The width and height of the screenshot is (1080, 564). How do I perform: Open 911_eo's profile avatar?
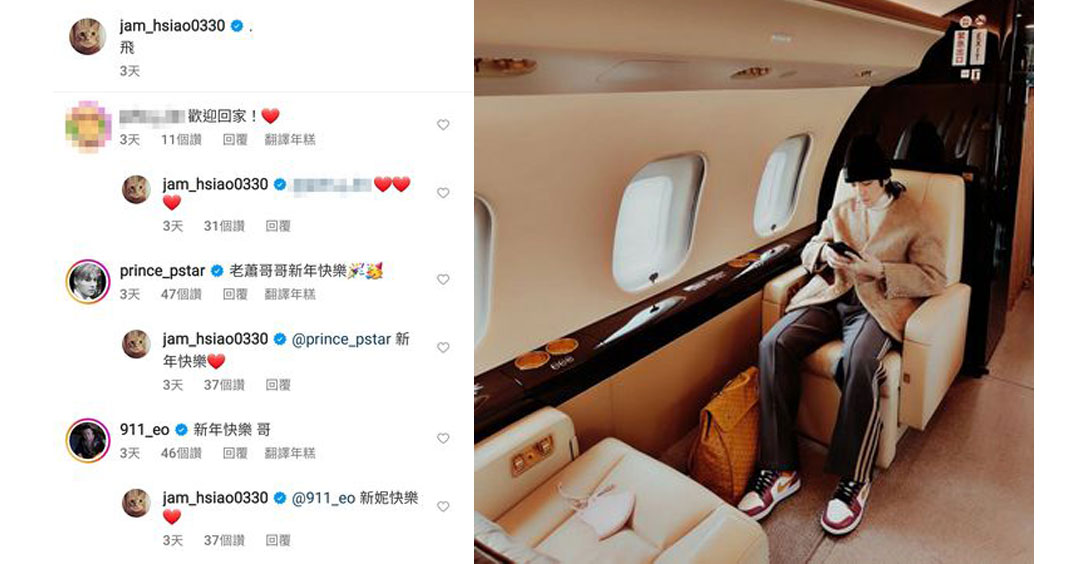coord(87,440)
